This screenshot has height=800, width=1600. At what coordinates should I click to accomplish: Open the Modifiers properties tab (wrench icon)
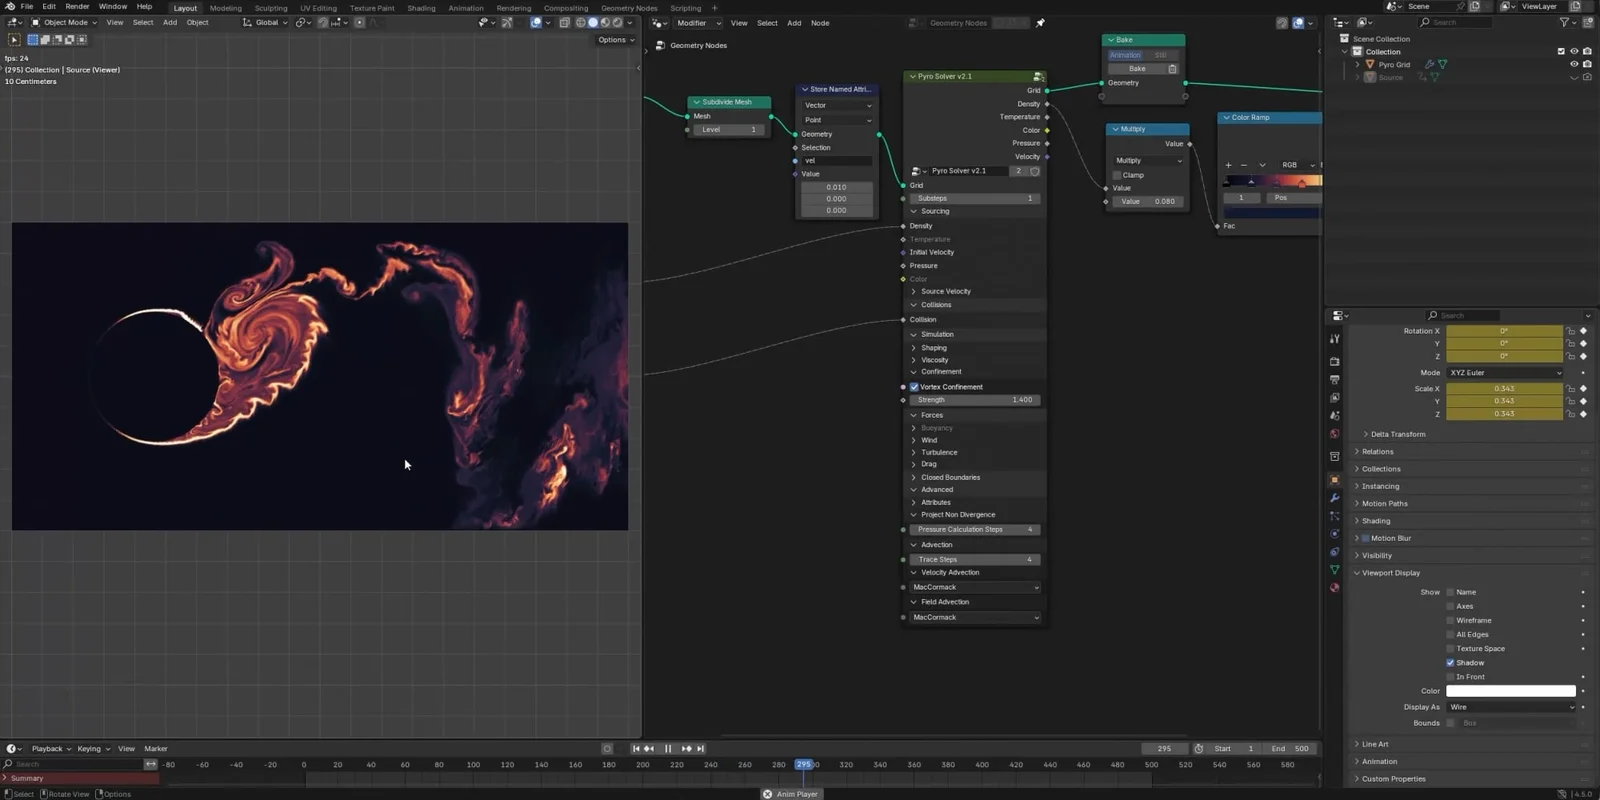[x=1334, y=498]
